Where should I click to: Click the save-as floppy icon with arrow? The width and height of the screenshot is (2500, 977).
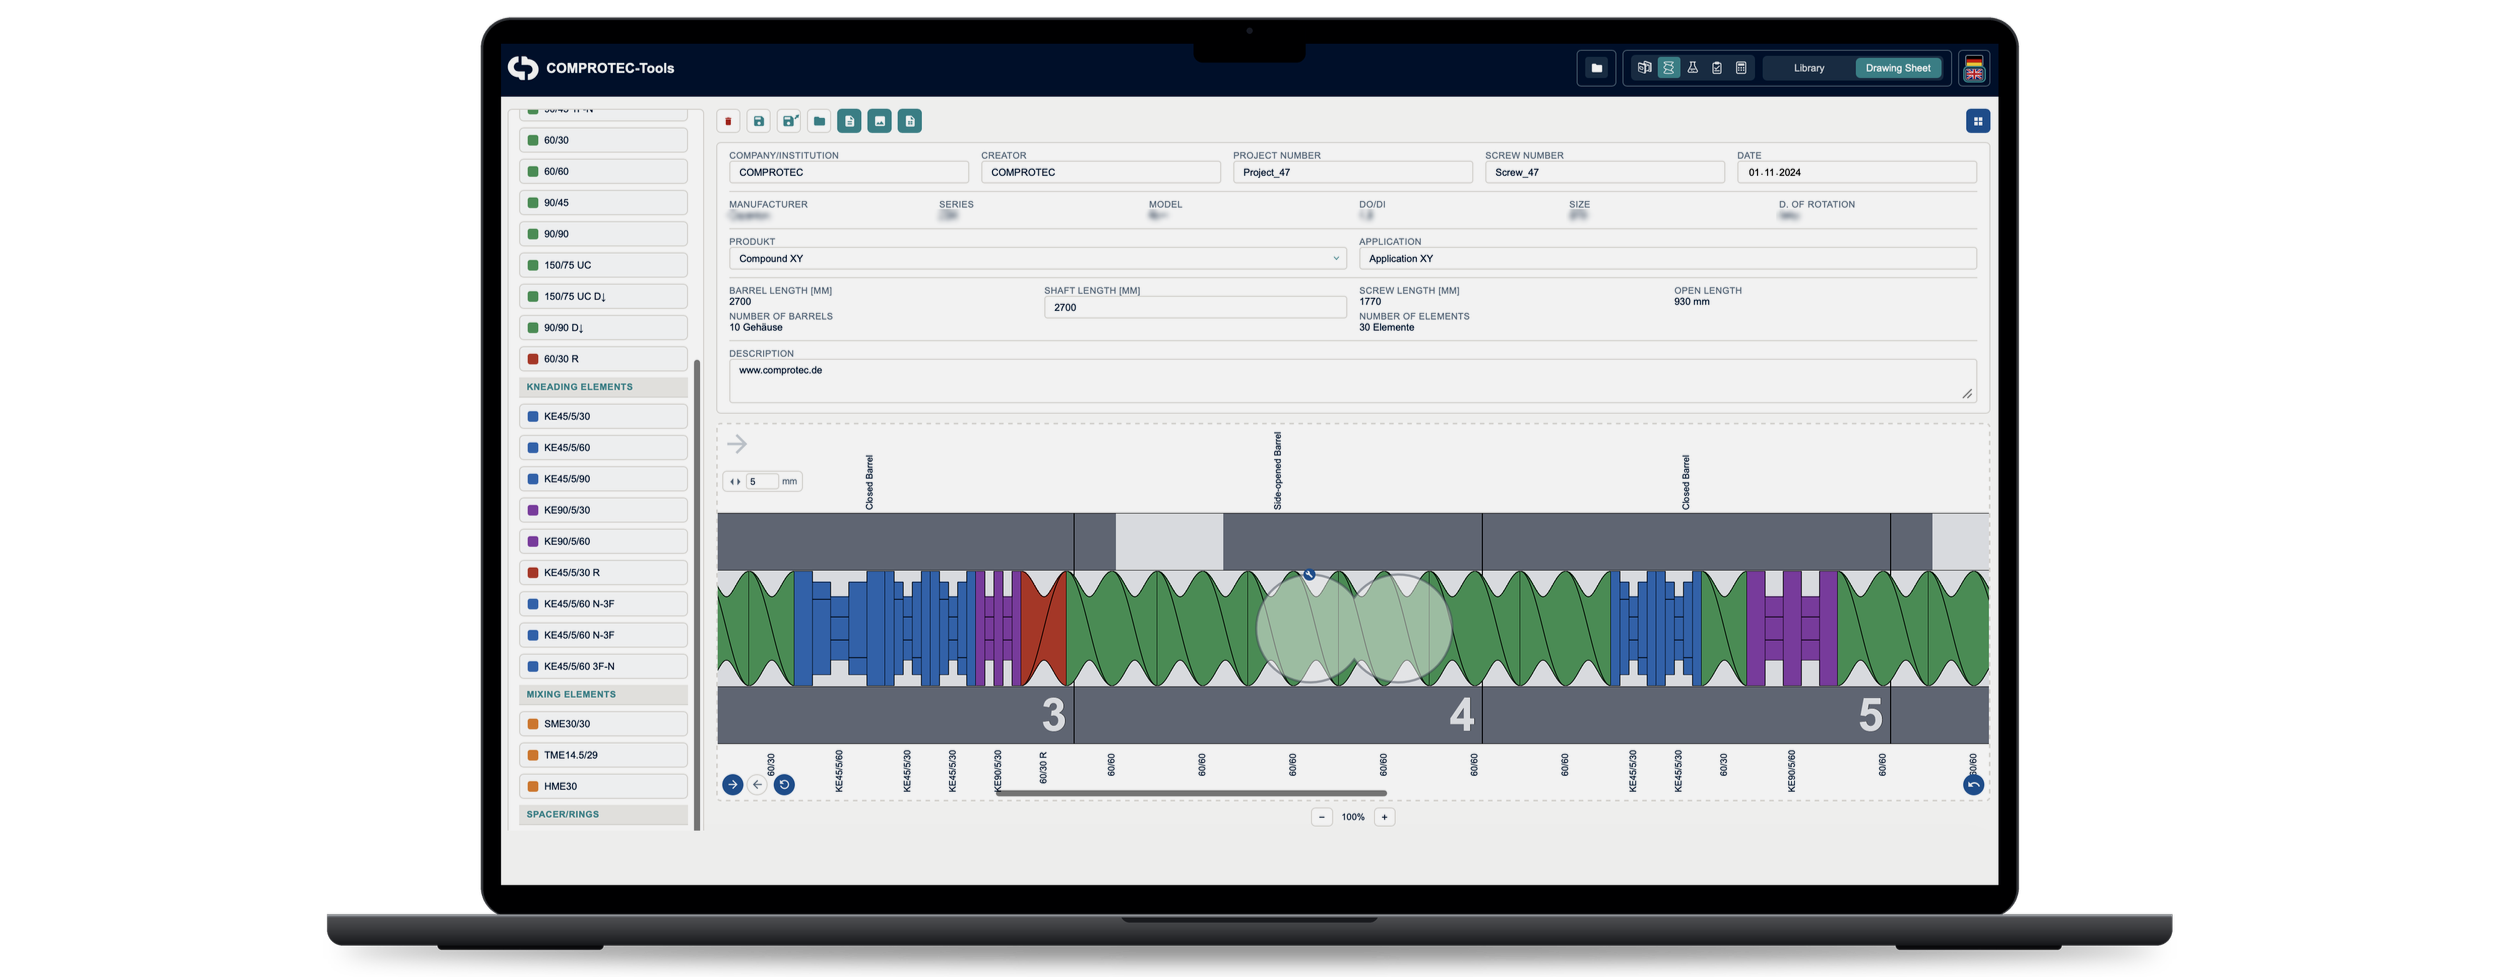pyautogui.click(x=789, y=121)
